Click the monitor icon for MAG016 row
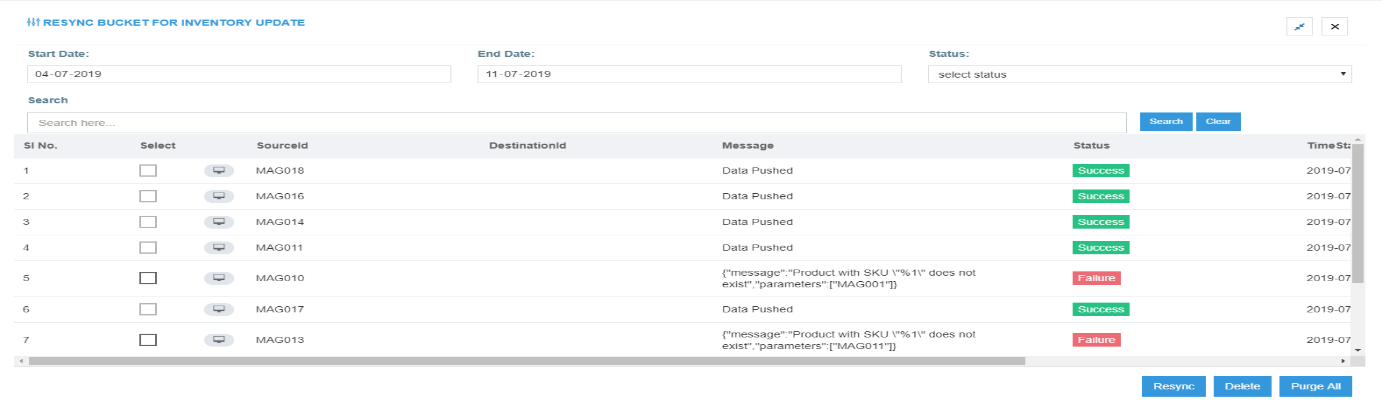 218,196
